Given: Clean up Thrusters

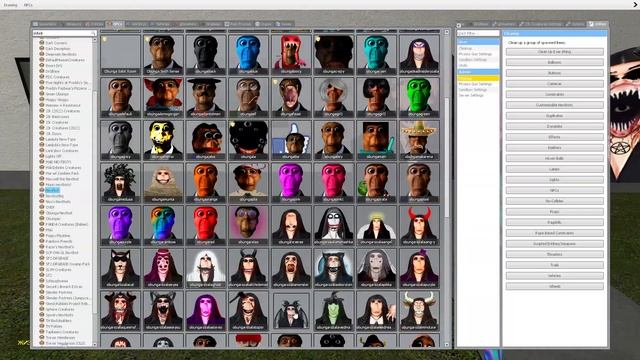Looking at the screenshot, I should 554,254.
